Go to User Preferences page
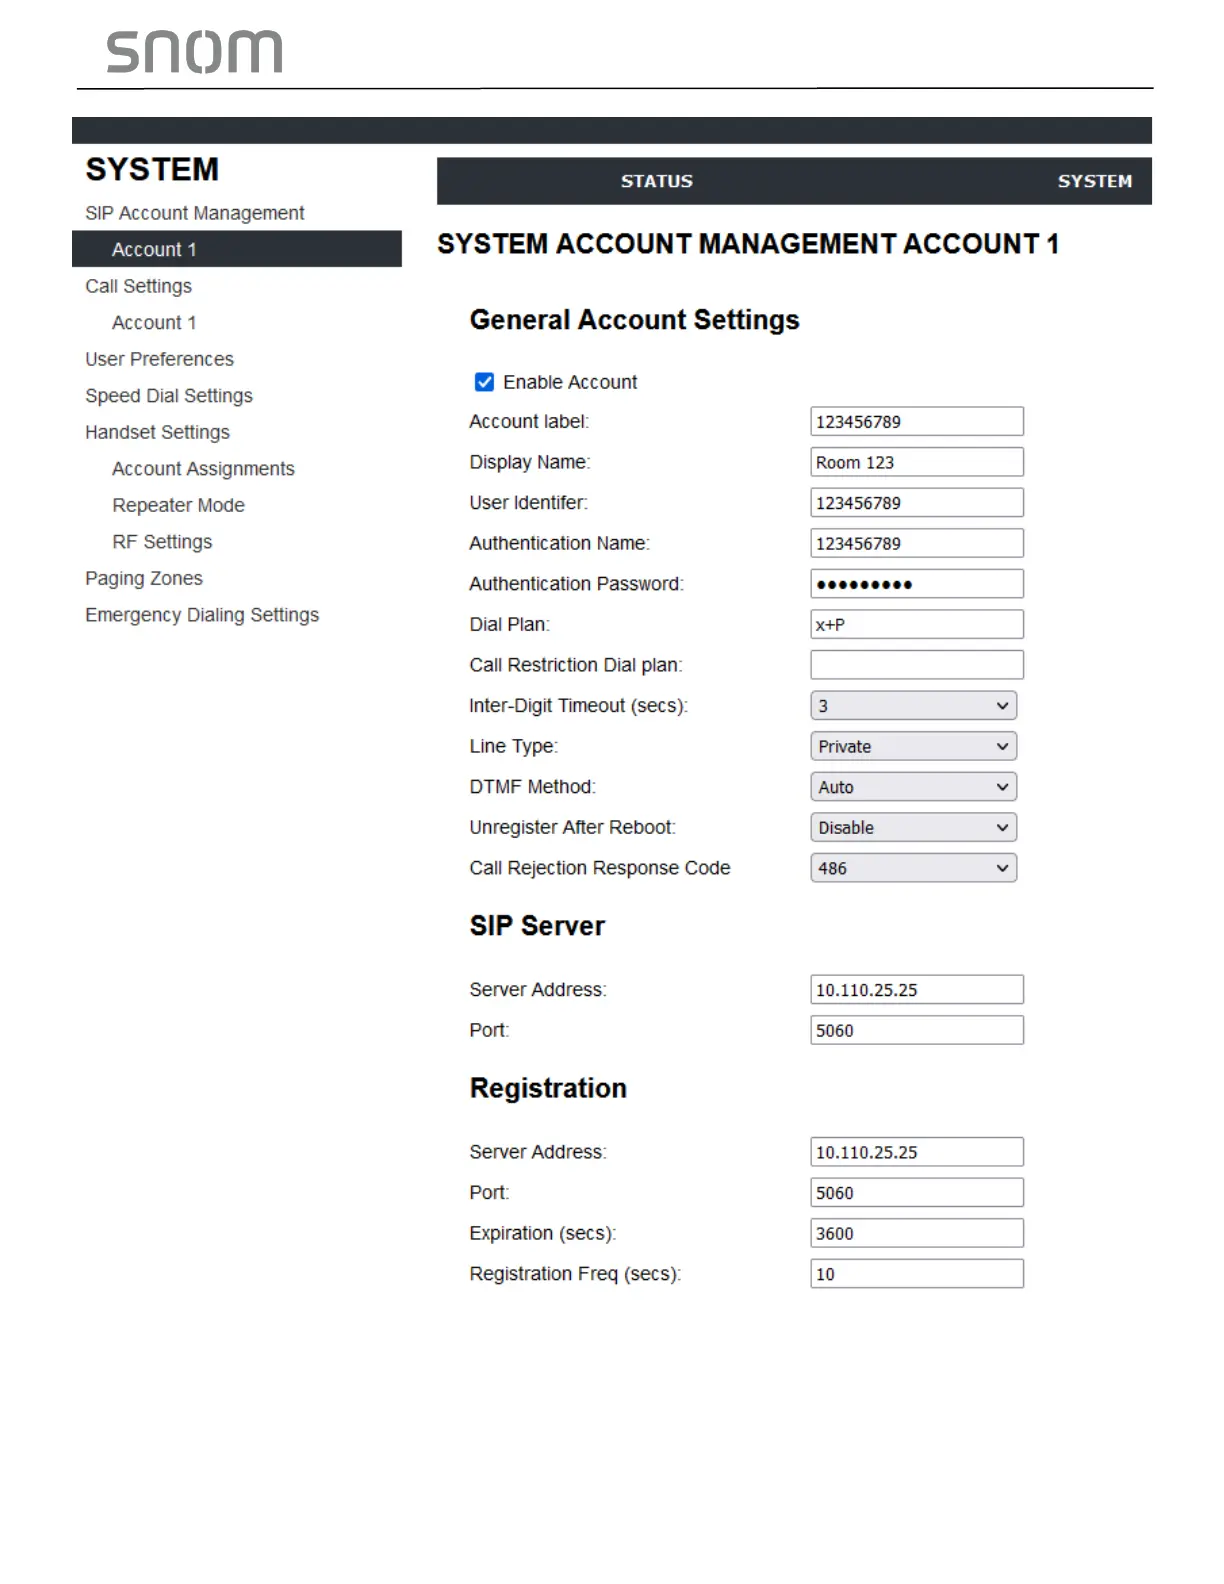The height and width of the screenshot is (1584, 1224). coord(159,359)
